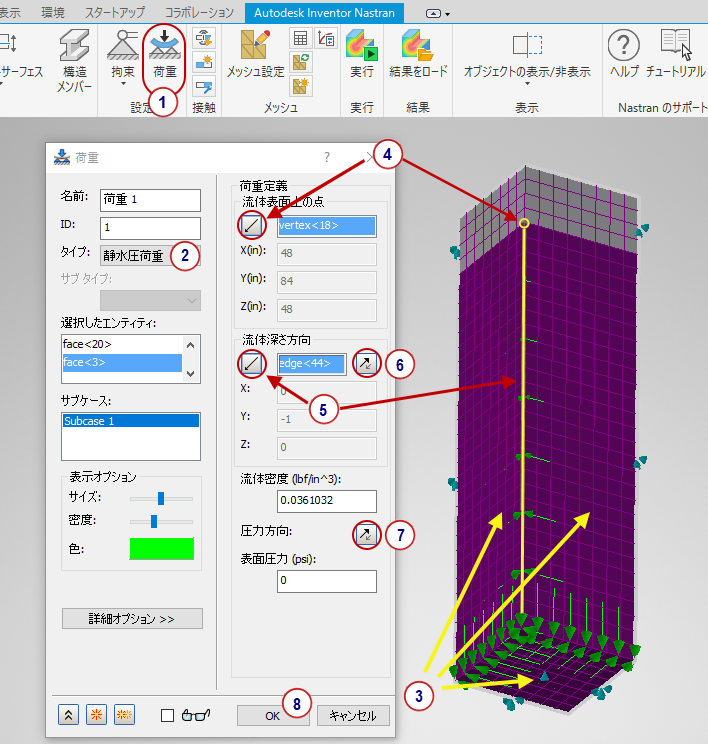708x744 pixels.
Task: Open the ヘルプ help icon
Action: click(x=624, y=55)
